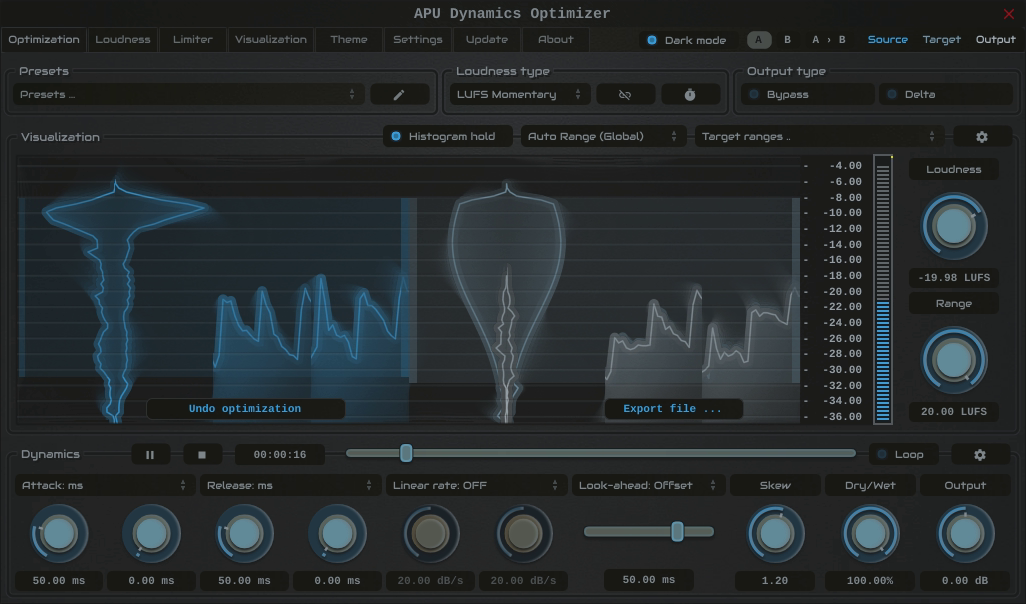Screen dimensions: 1026x604
Task: Click the pencil edit preset icon
Action: tap(399, 95)
